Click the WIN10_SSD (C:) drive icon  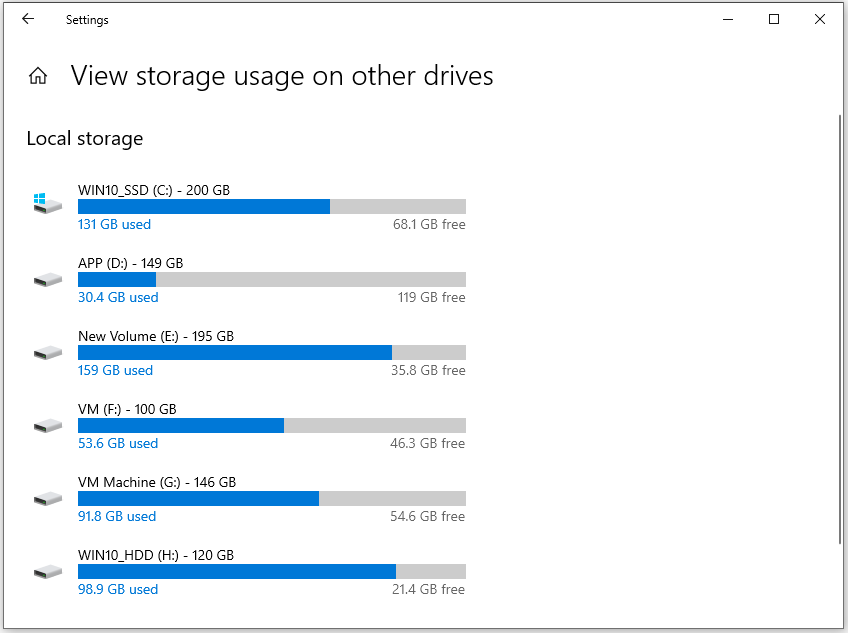tap(47, 200)
